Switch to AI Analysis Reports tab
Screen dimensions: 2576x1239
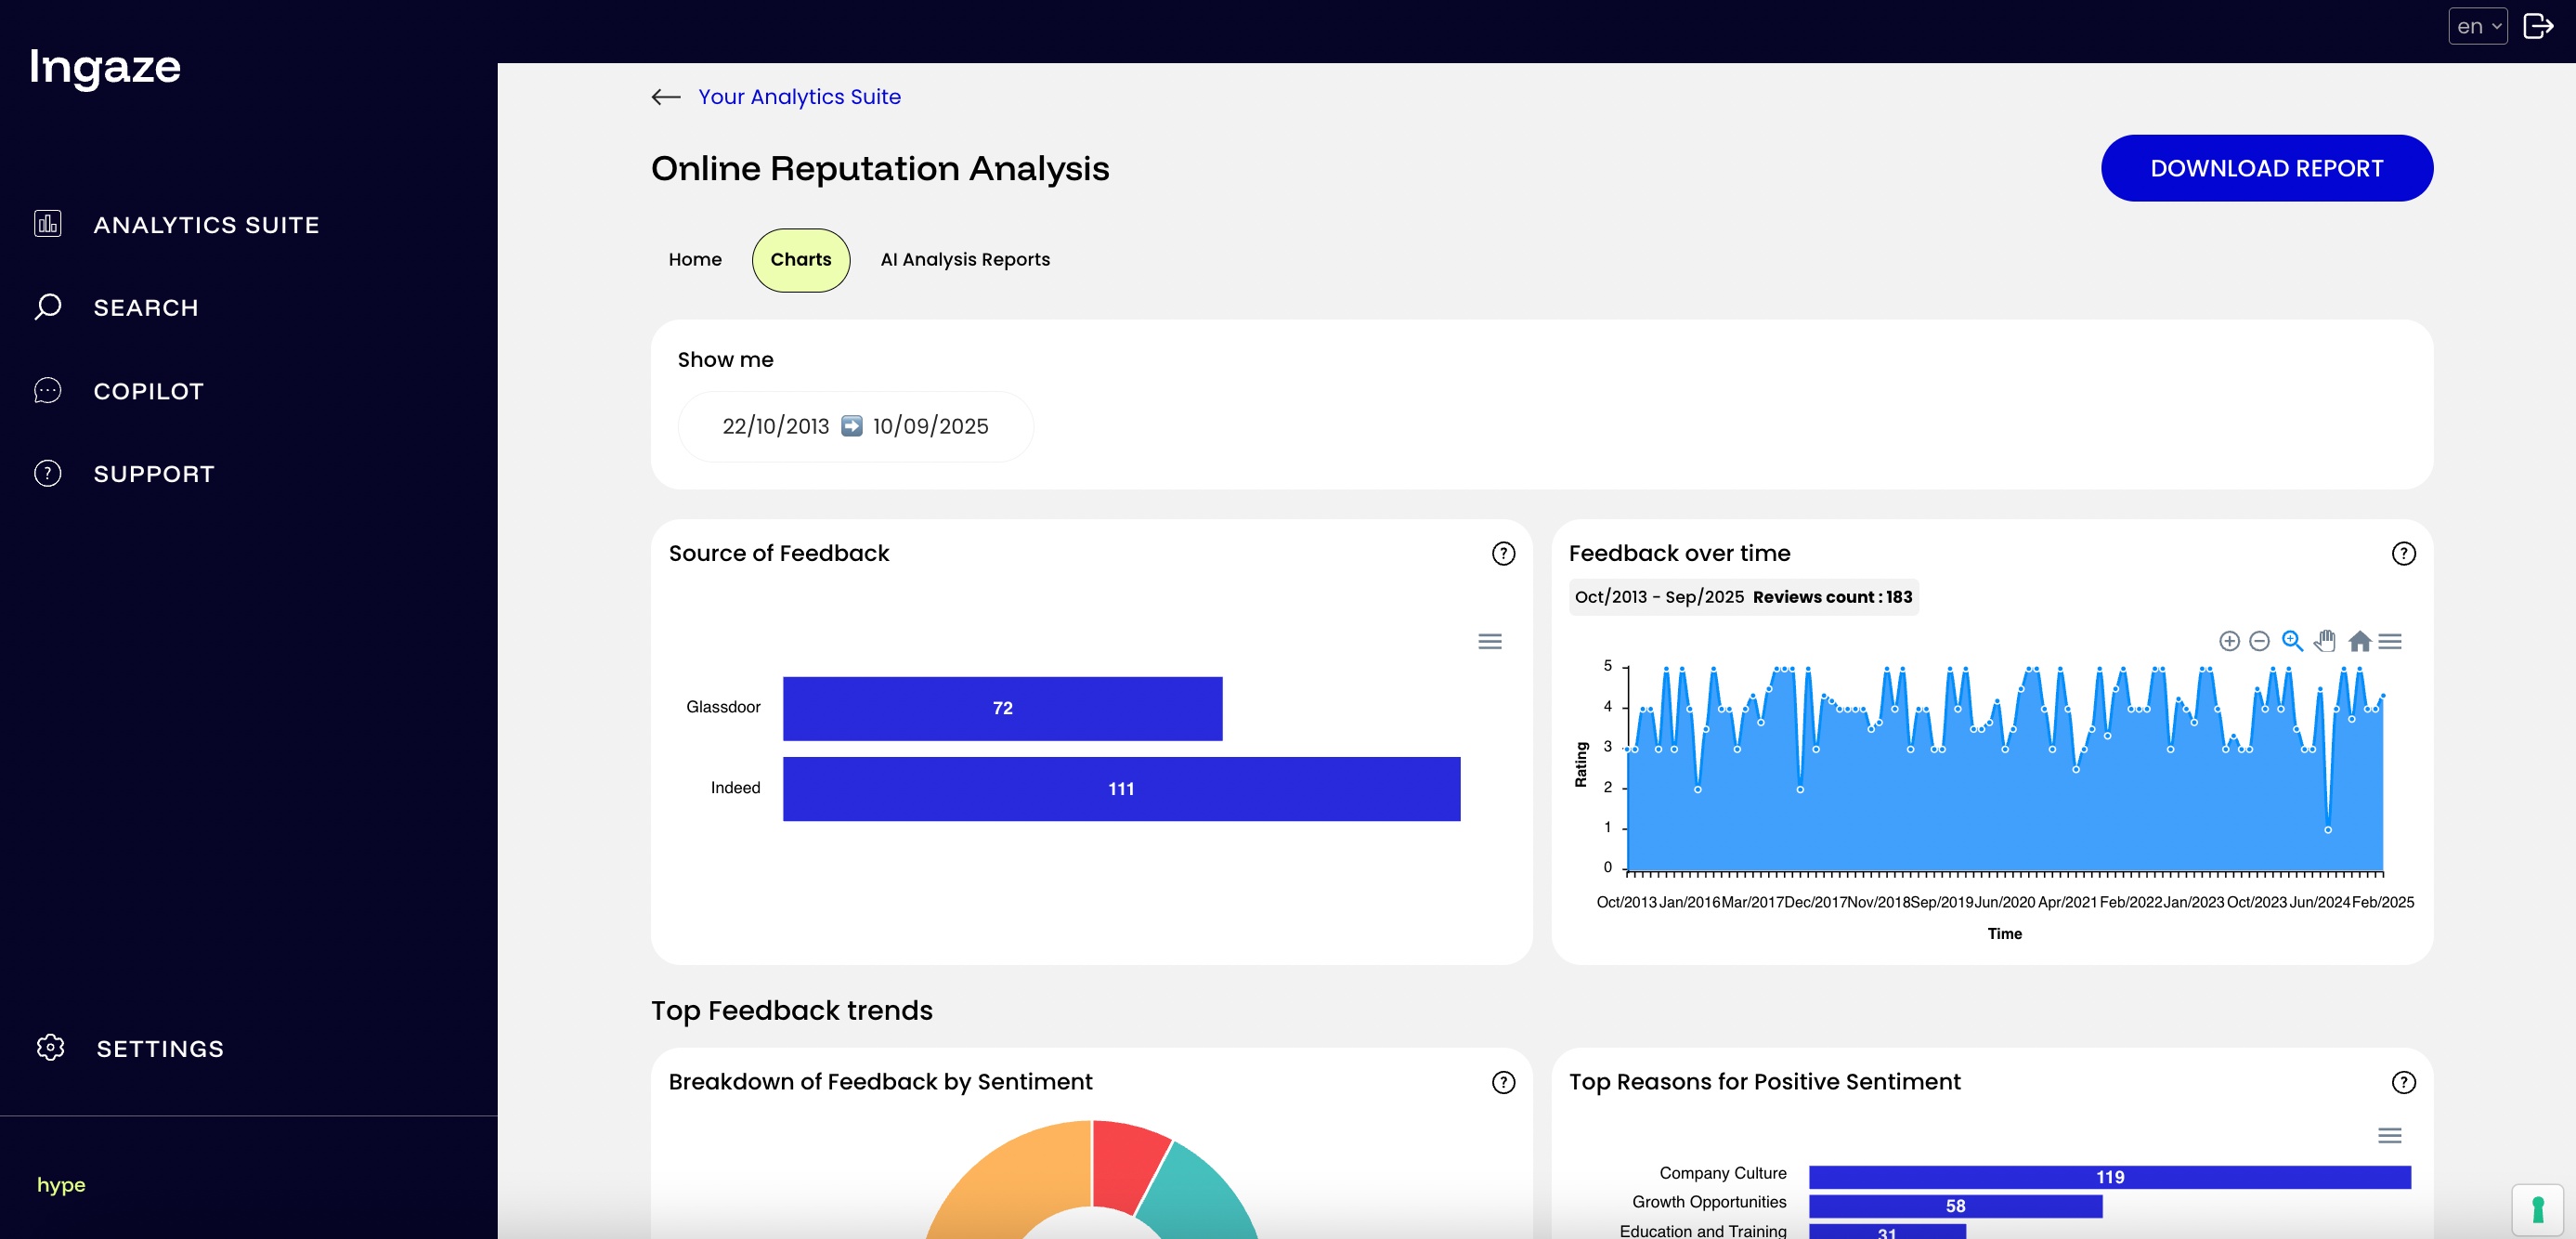click(964, 259)
